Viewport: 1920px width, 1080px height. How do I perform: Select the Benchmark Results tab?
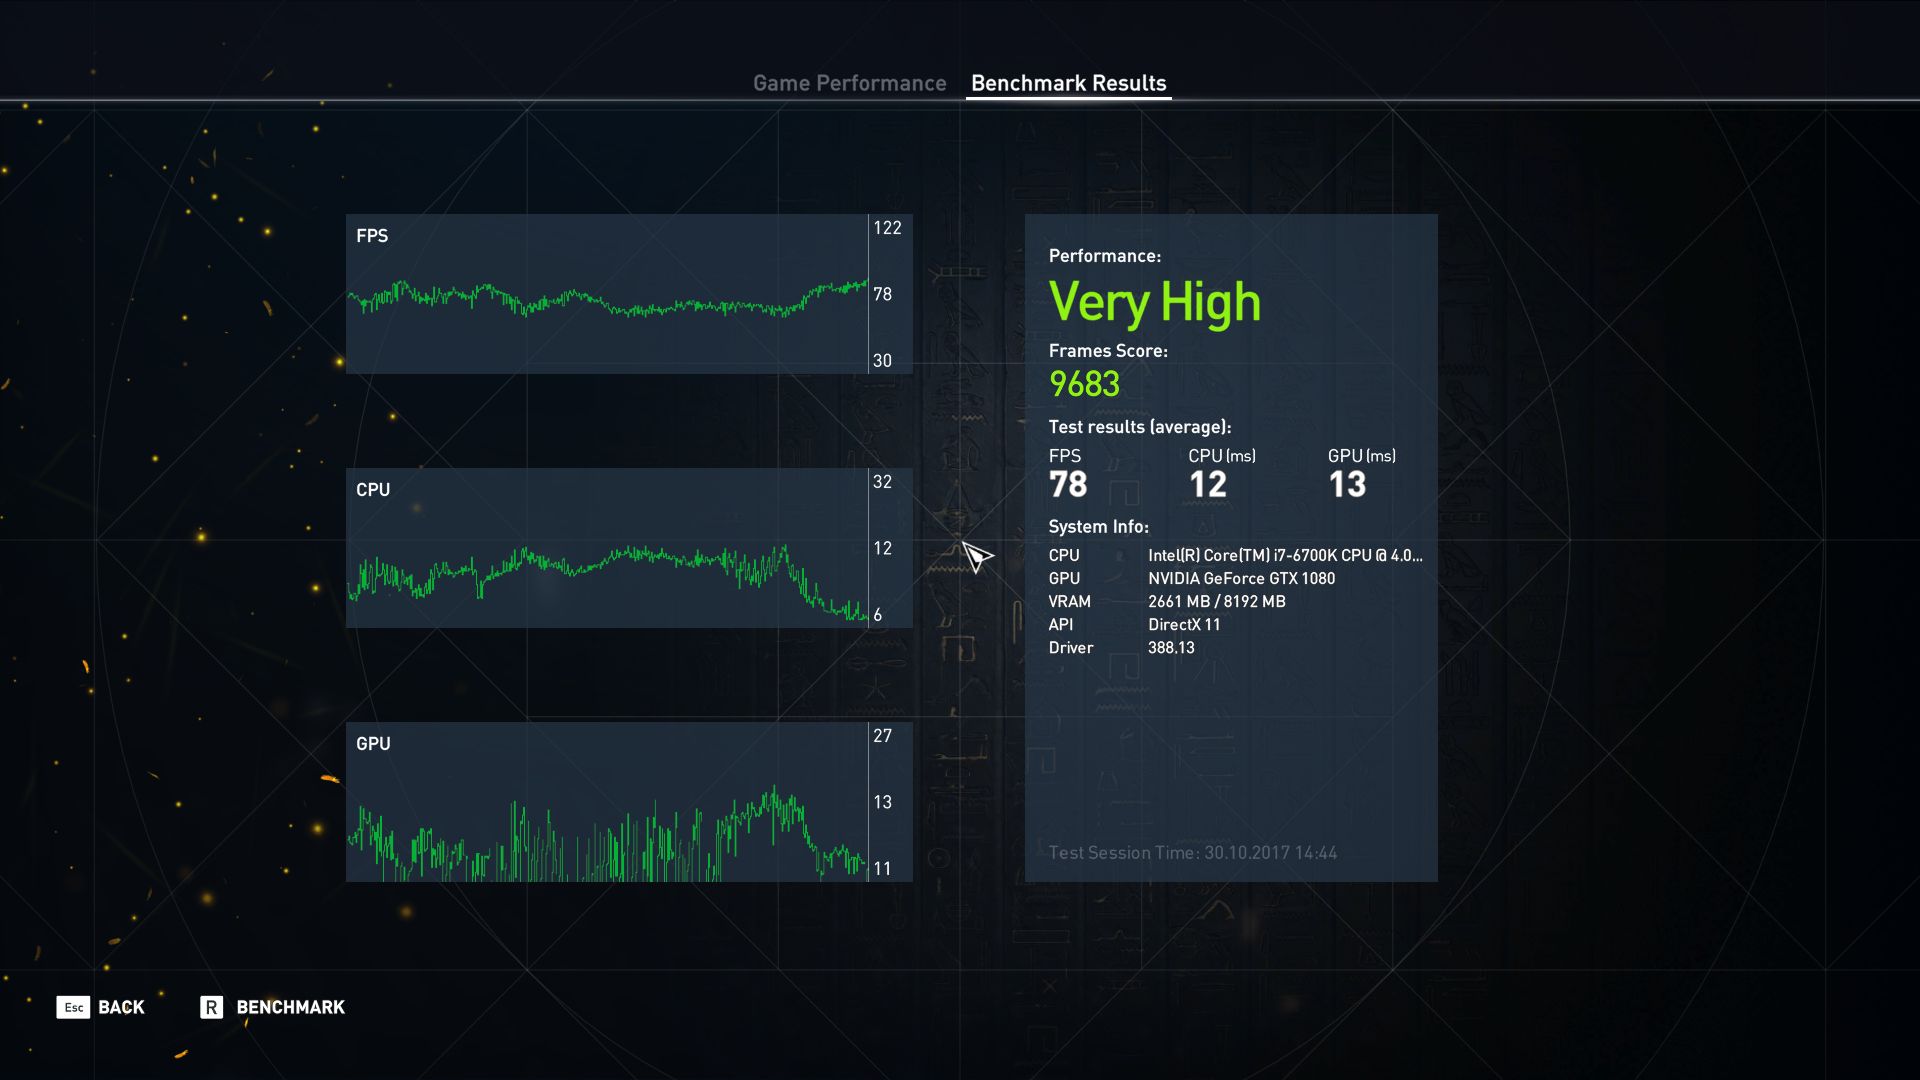[x=1068, y=83]
